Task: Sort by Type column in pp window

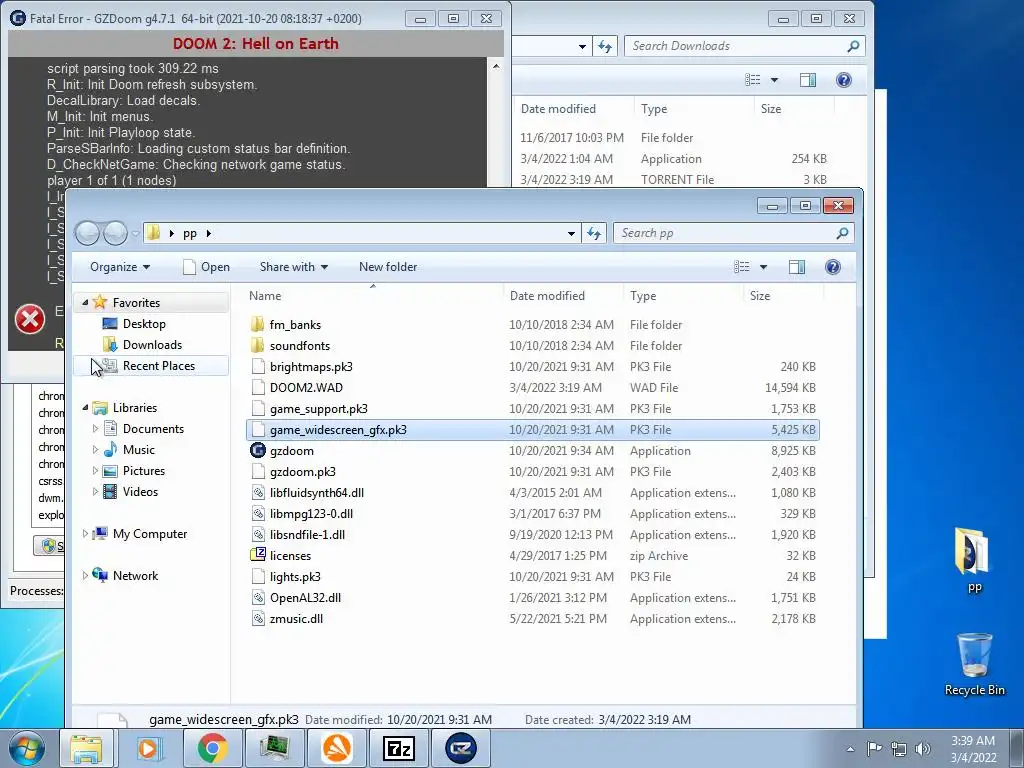Action: (x=683, y=296)
